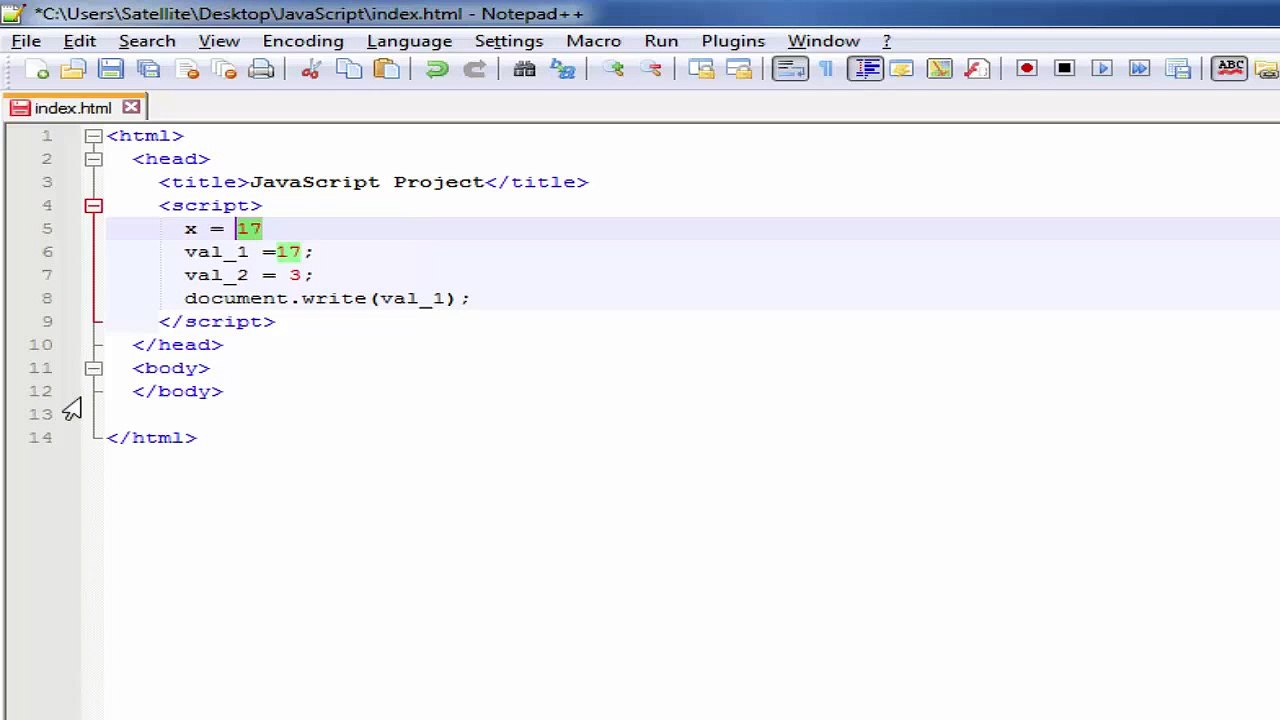
Task: Click the grey Redo arrow
Action: [x=474, y=69]
